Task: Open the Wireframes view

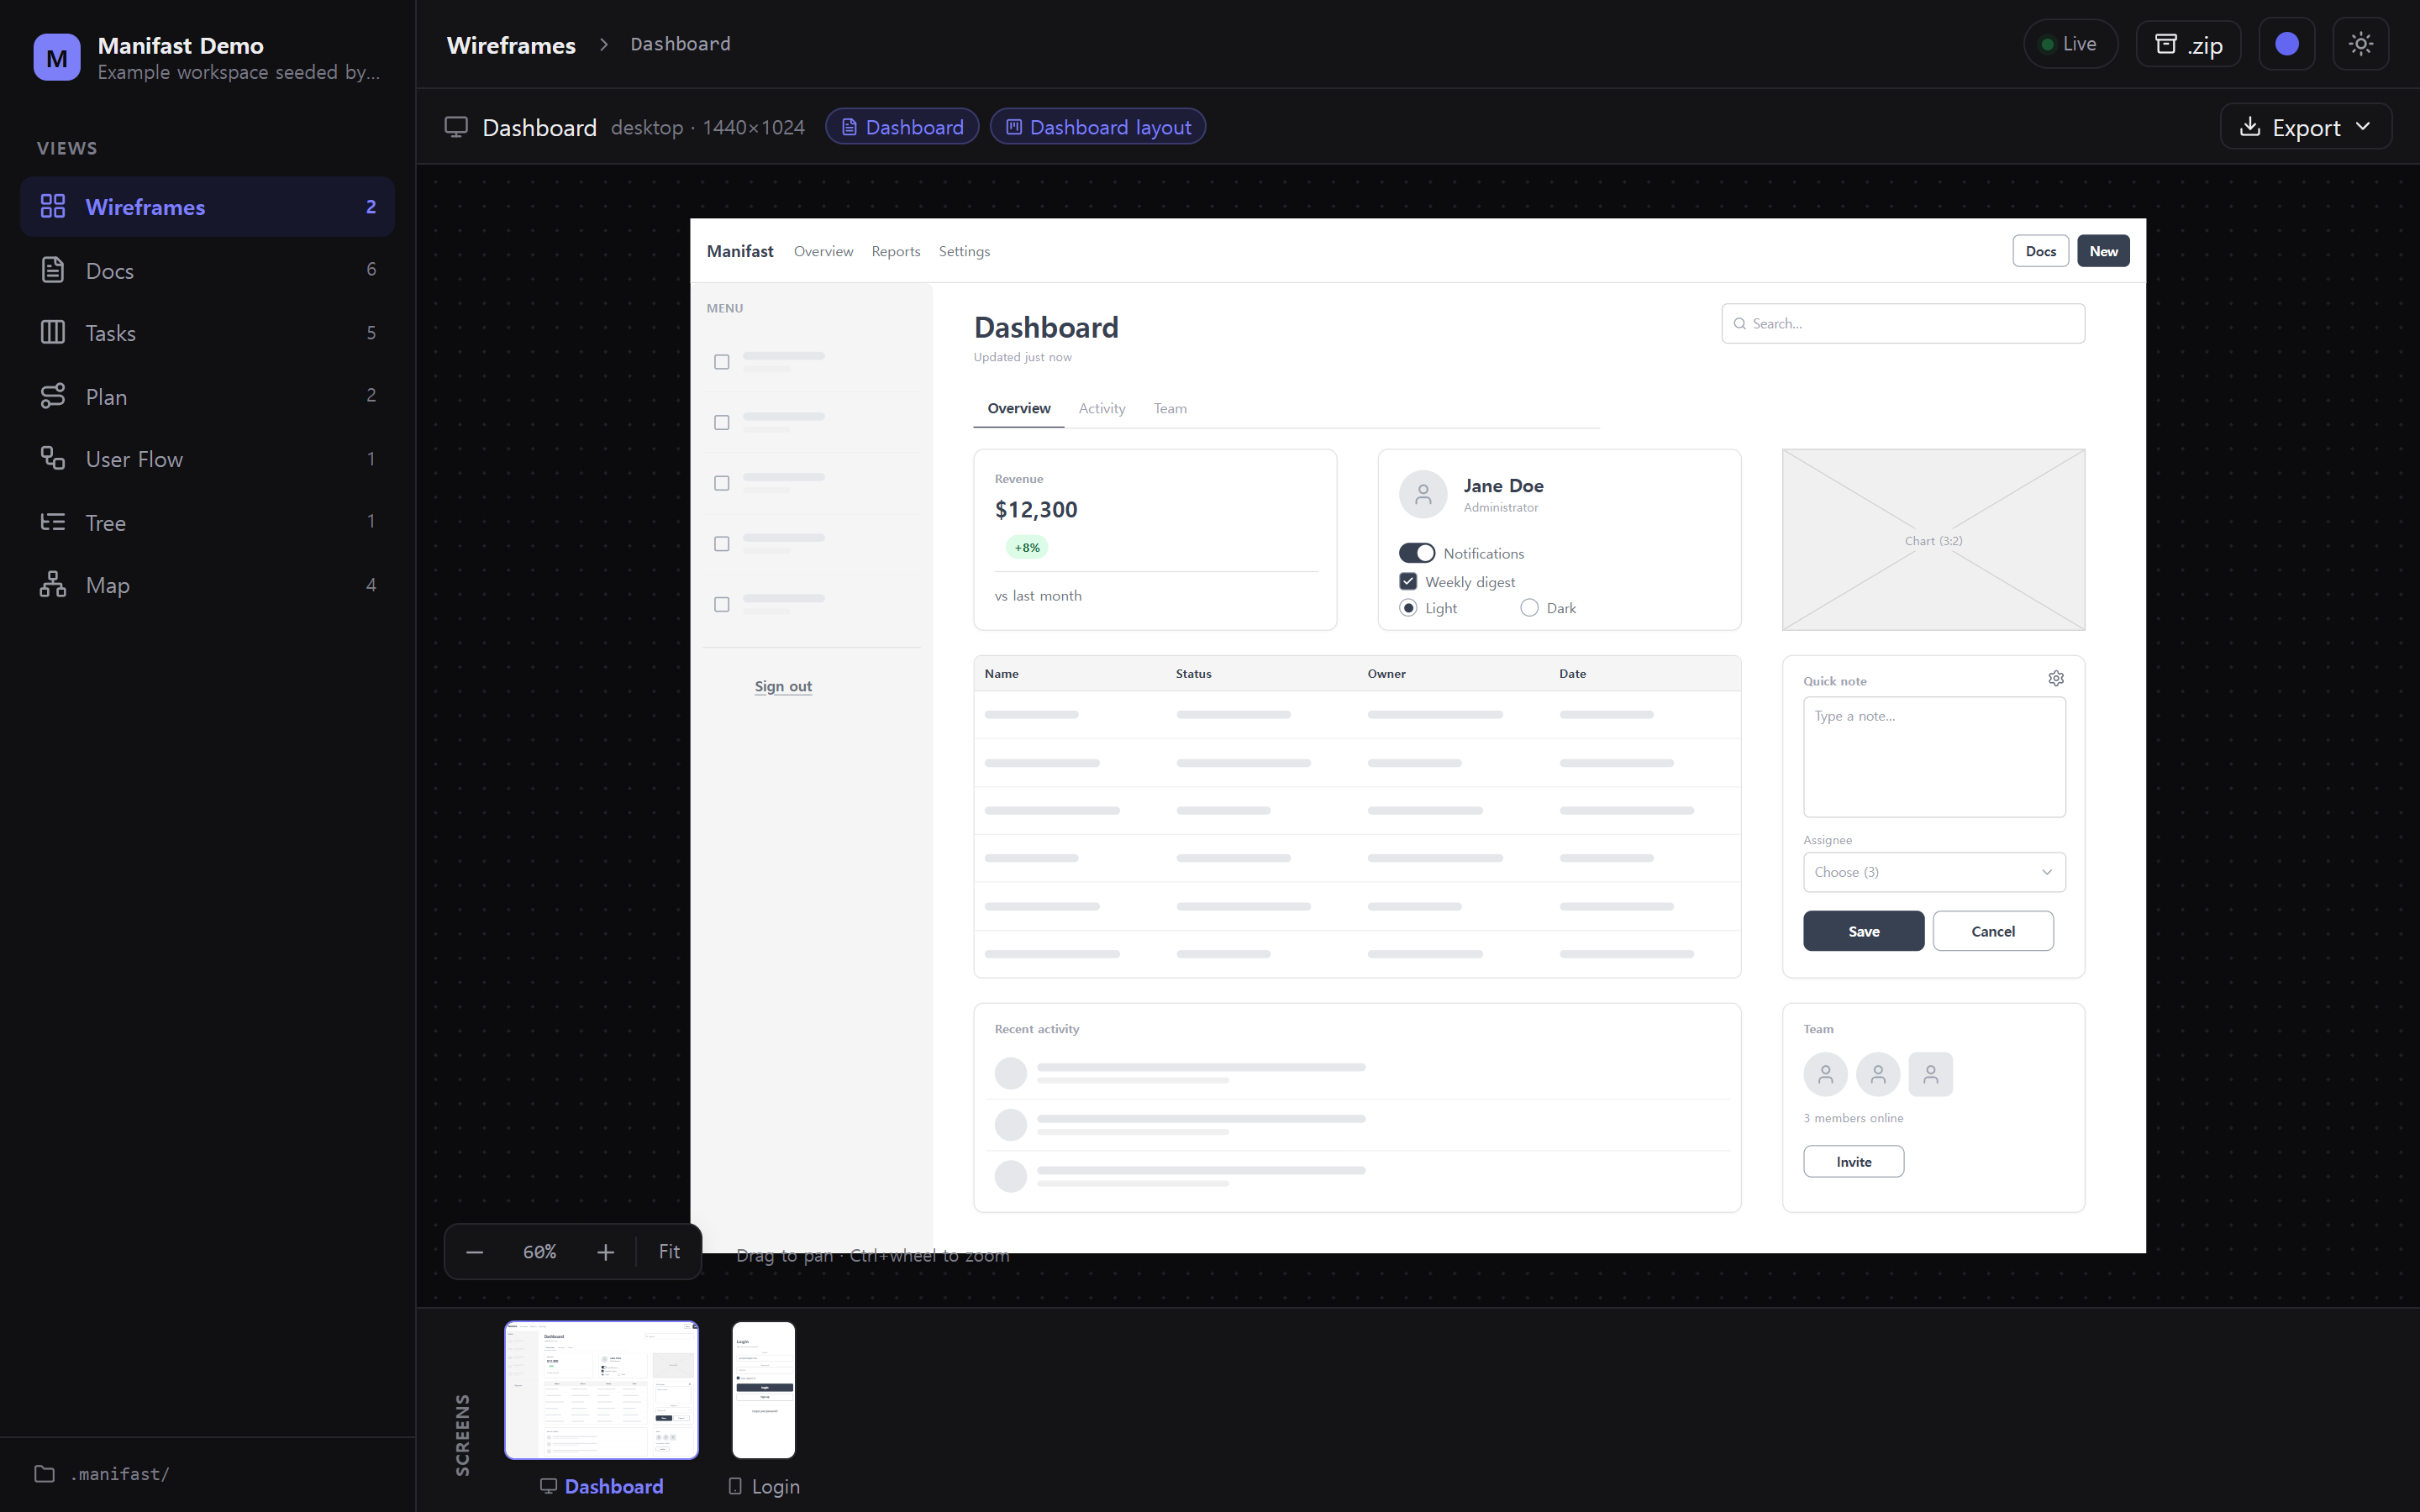Action: coord(207,207)
